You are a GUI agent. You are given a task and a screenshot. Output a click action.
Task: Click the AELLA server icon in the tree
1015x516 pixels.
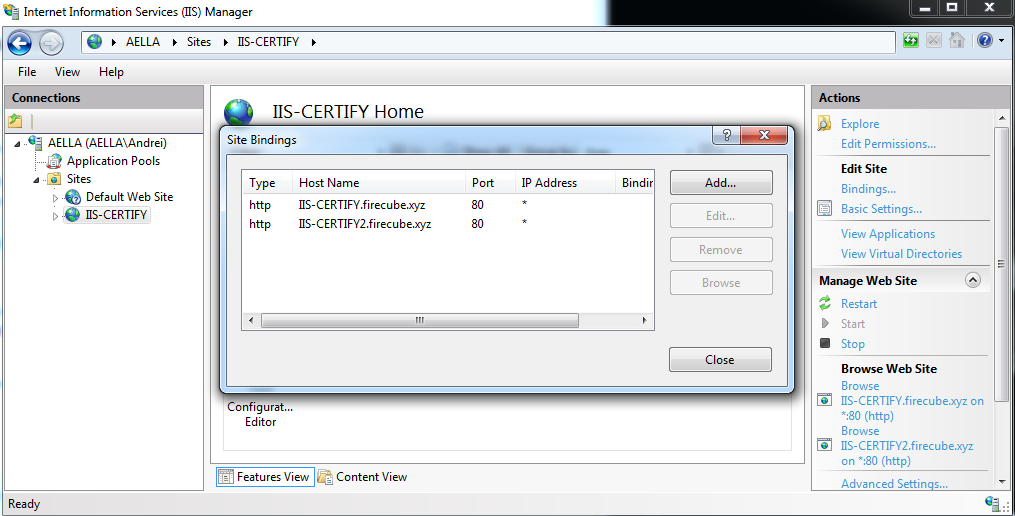36,142
